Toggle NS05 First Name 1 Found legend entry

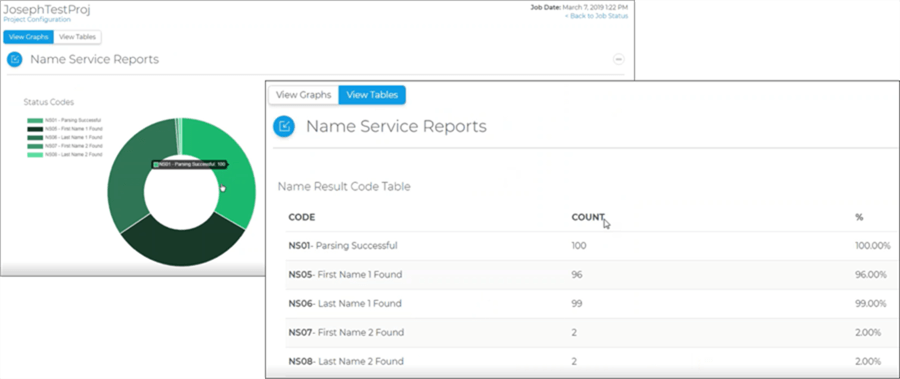pos(65,129)
